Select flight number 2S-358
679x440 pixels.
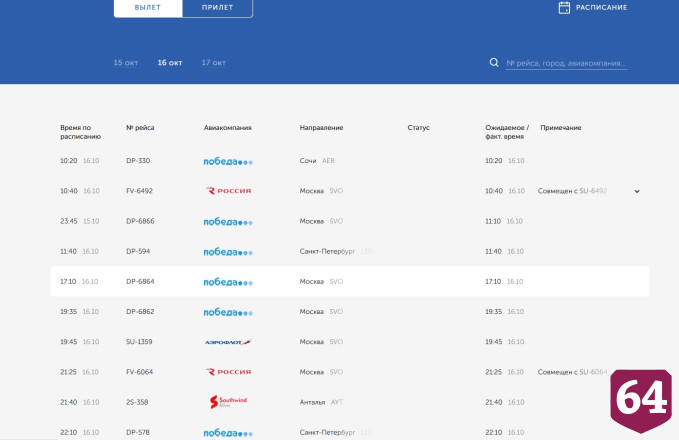tap(137, 402)
